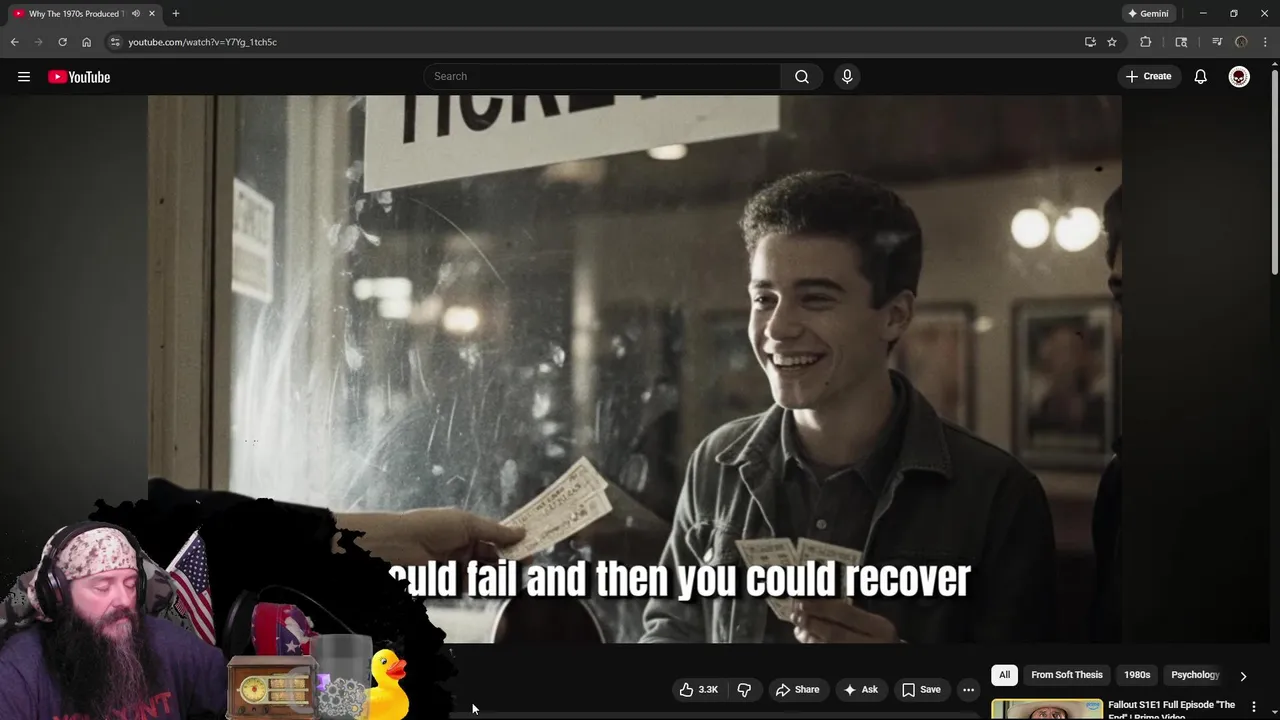Pause video by clicking the player
The image size is (1280, 720).
click(634, 368)
